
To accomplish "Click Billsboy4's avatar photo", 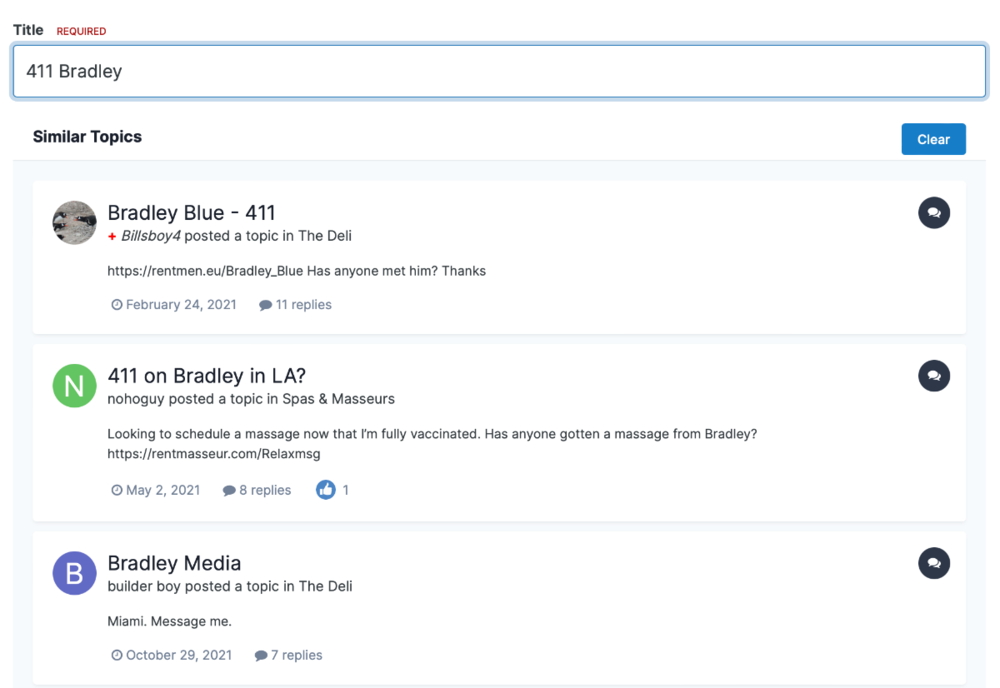I will [74, 222].
